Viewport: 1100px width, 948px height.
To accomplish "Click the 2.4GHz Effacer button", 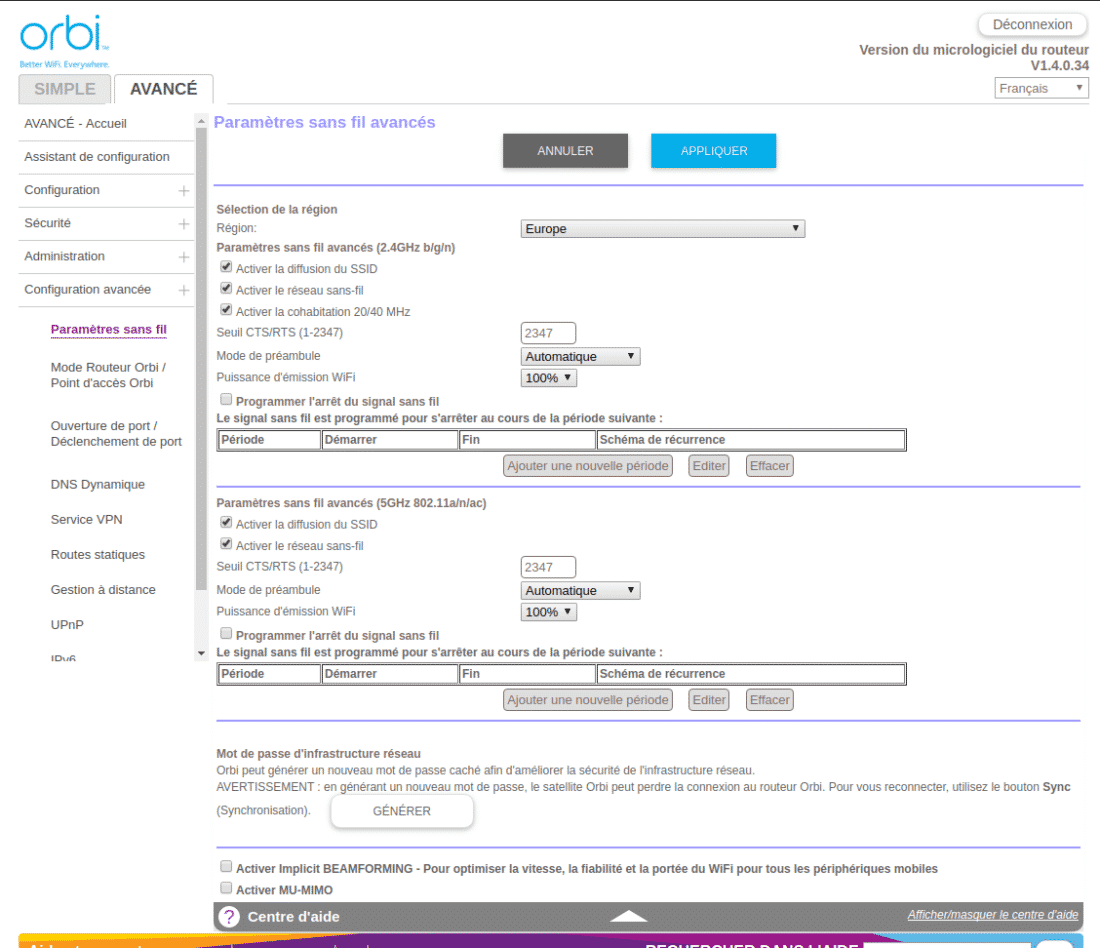I will click(770, 466).
